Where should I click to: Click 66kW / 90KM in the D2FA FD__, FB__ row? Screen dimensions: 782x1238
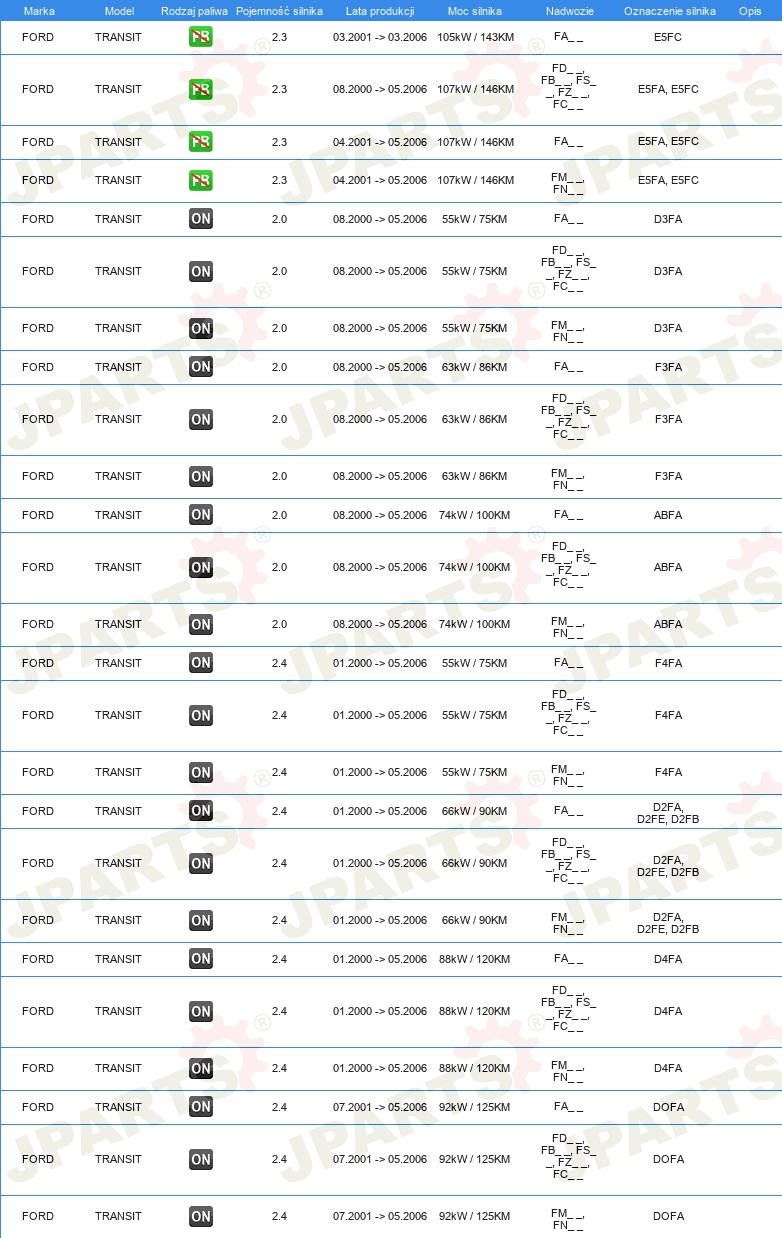pyautogui.click(x=474, y=863)
